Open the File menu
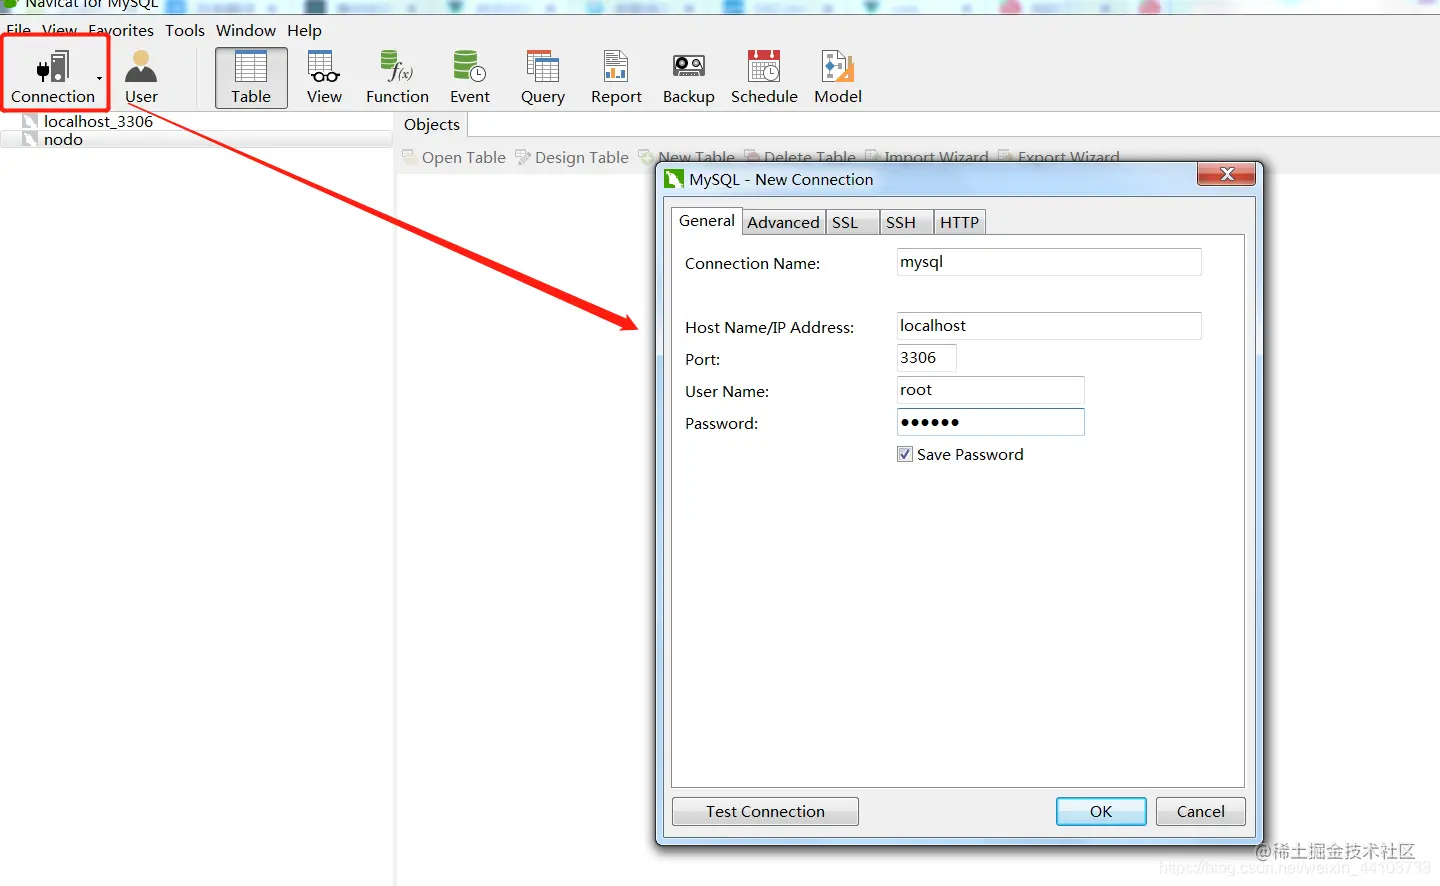Viewport: 1440px width, 886px height. (18, 30)
